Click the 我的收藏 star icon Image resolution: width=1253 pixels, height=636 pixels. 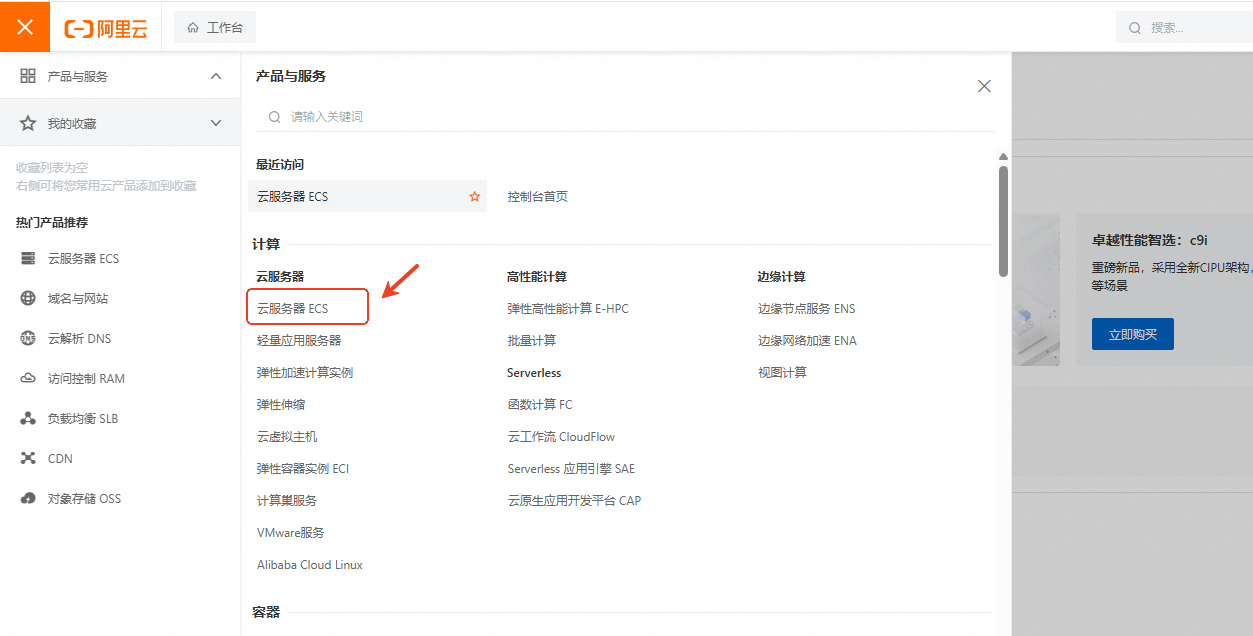point(28,123)
